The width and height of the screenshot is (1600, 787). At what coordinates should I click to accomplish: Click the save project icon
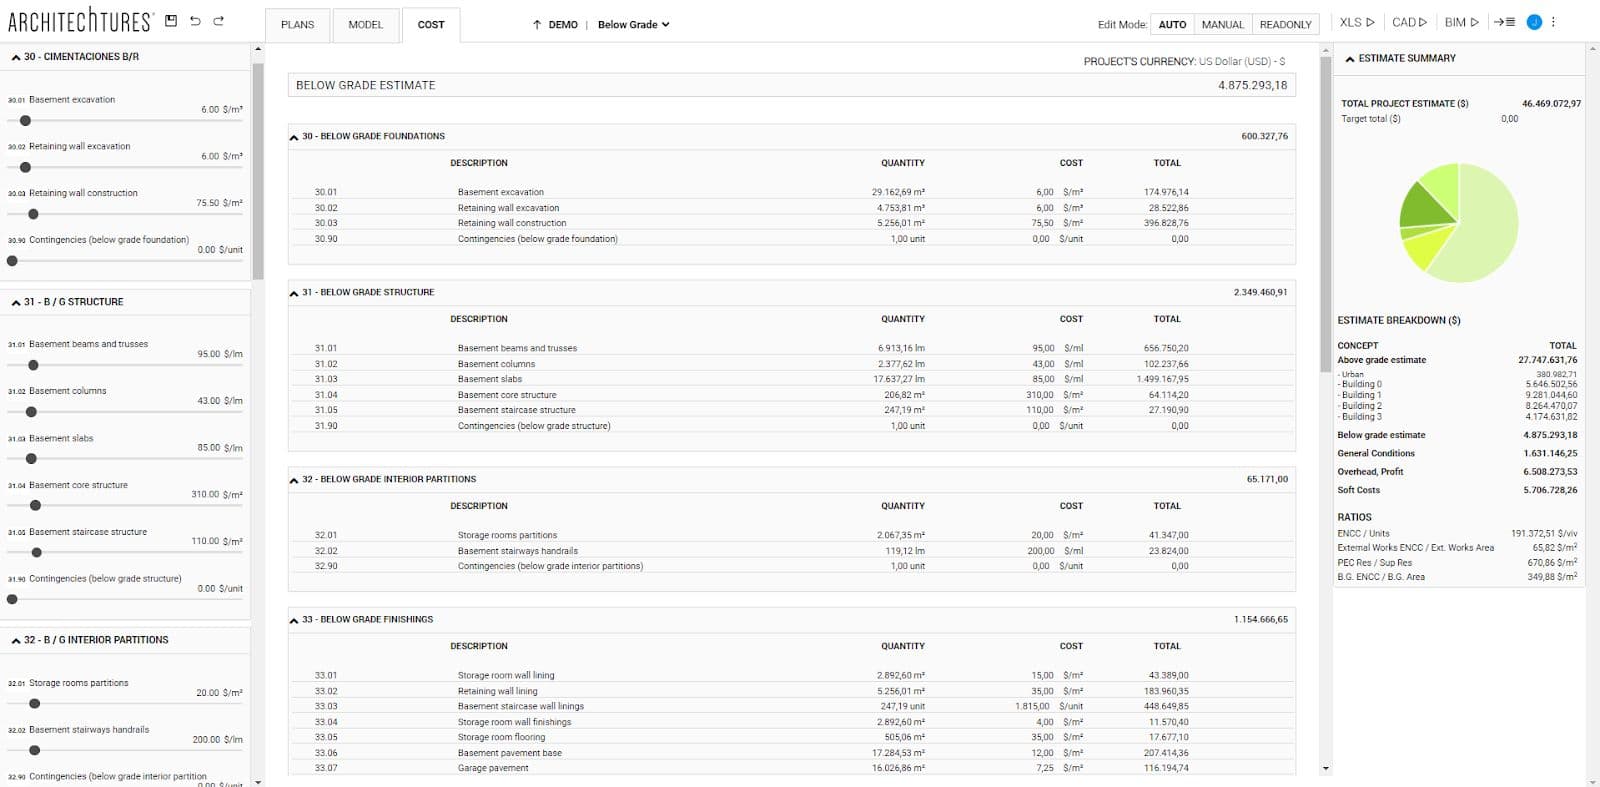pos(171,21)
